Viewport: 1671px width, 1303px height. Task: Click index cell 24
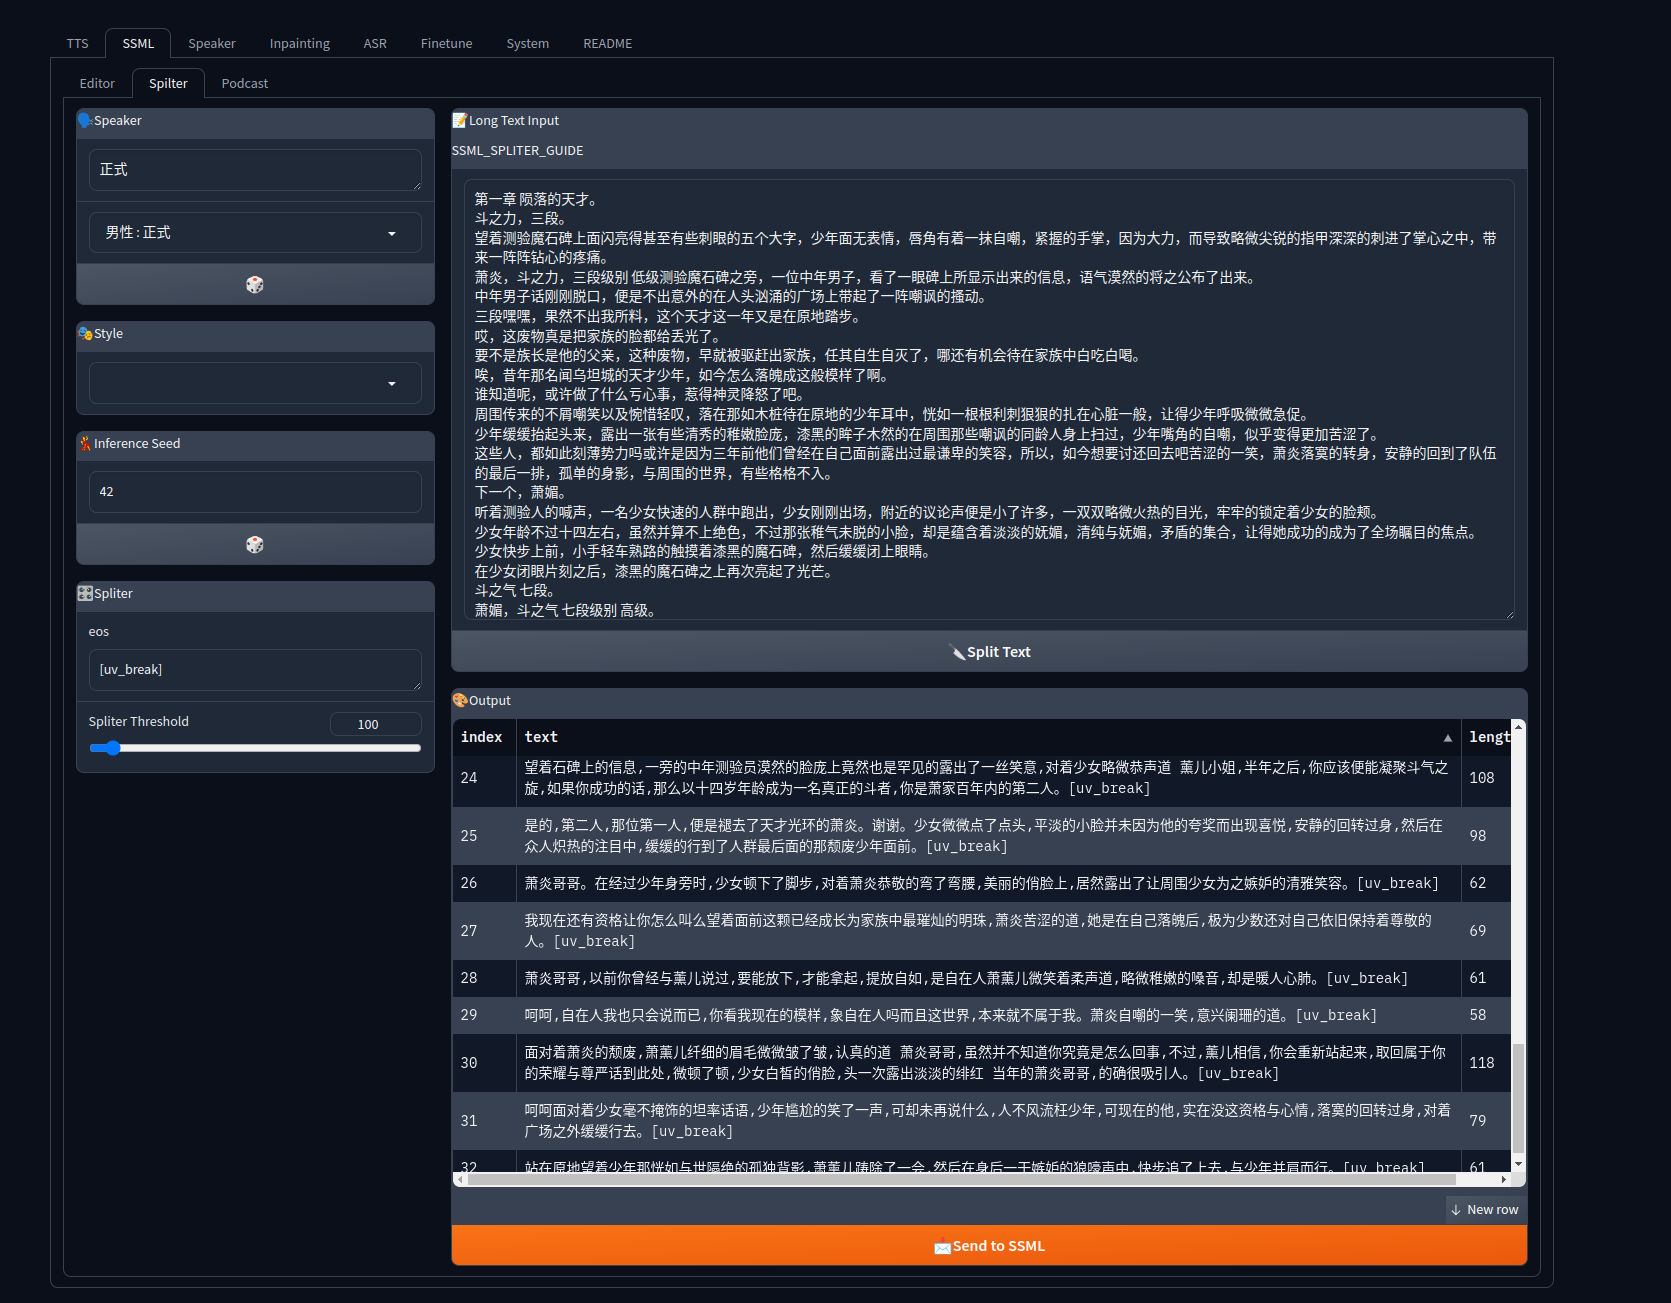click(484, 778)
